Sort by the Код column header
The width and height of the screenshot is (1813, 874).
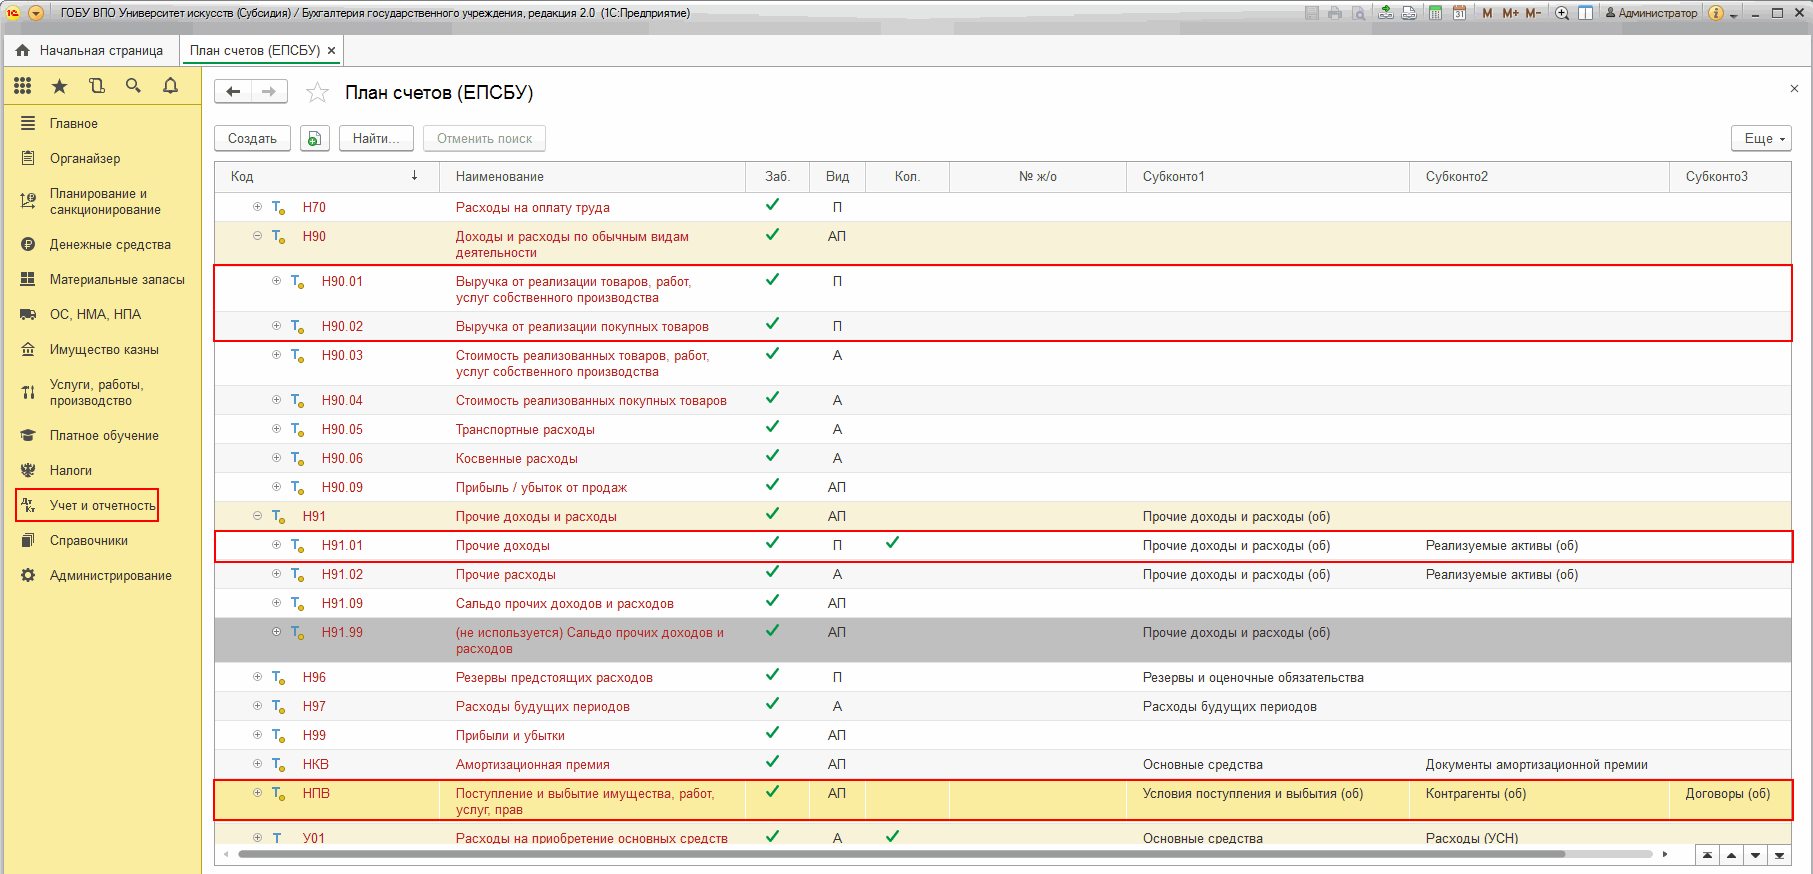pyautogui.click(x=327, y=177)
